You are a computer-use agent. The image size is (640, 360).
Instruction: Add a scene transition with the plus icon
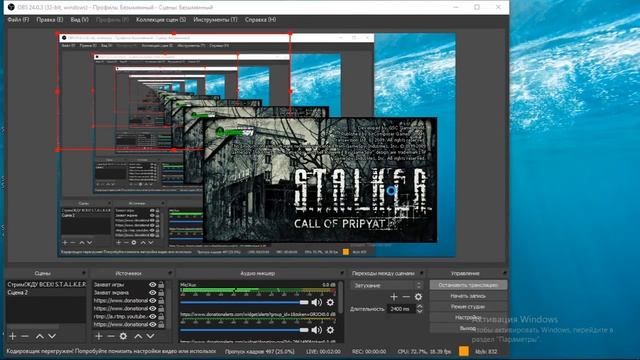click(394, 297)
